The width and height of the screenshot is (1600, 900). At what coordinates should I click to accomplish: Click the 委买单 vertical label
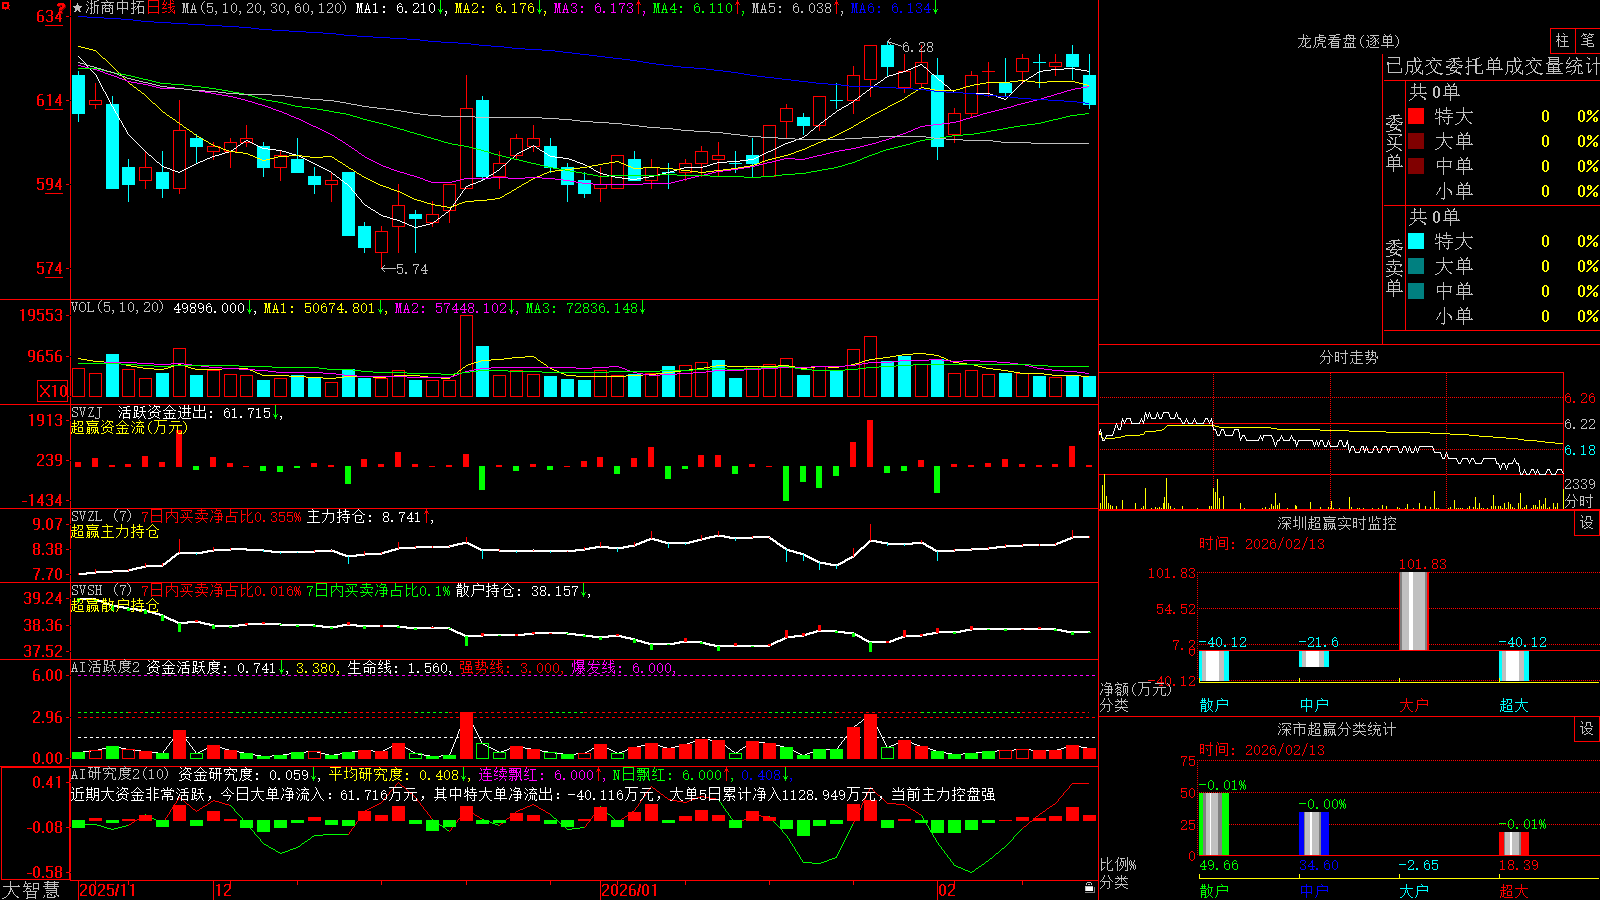tap(1394, 142)
